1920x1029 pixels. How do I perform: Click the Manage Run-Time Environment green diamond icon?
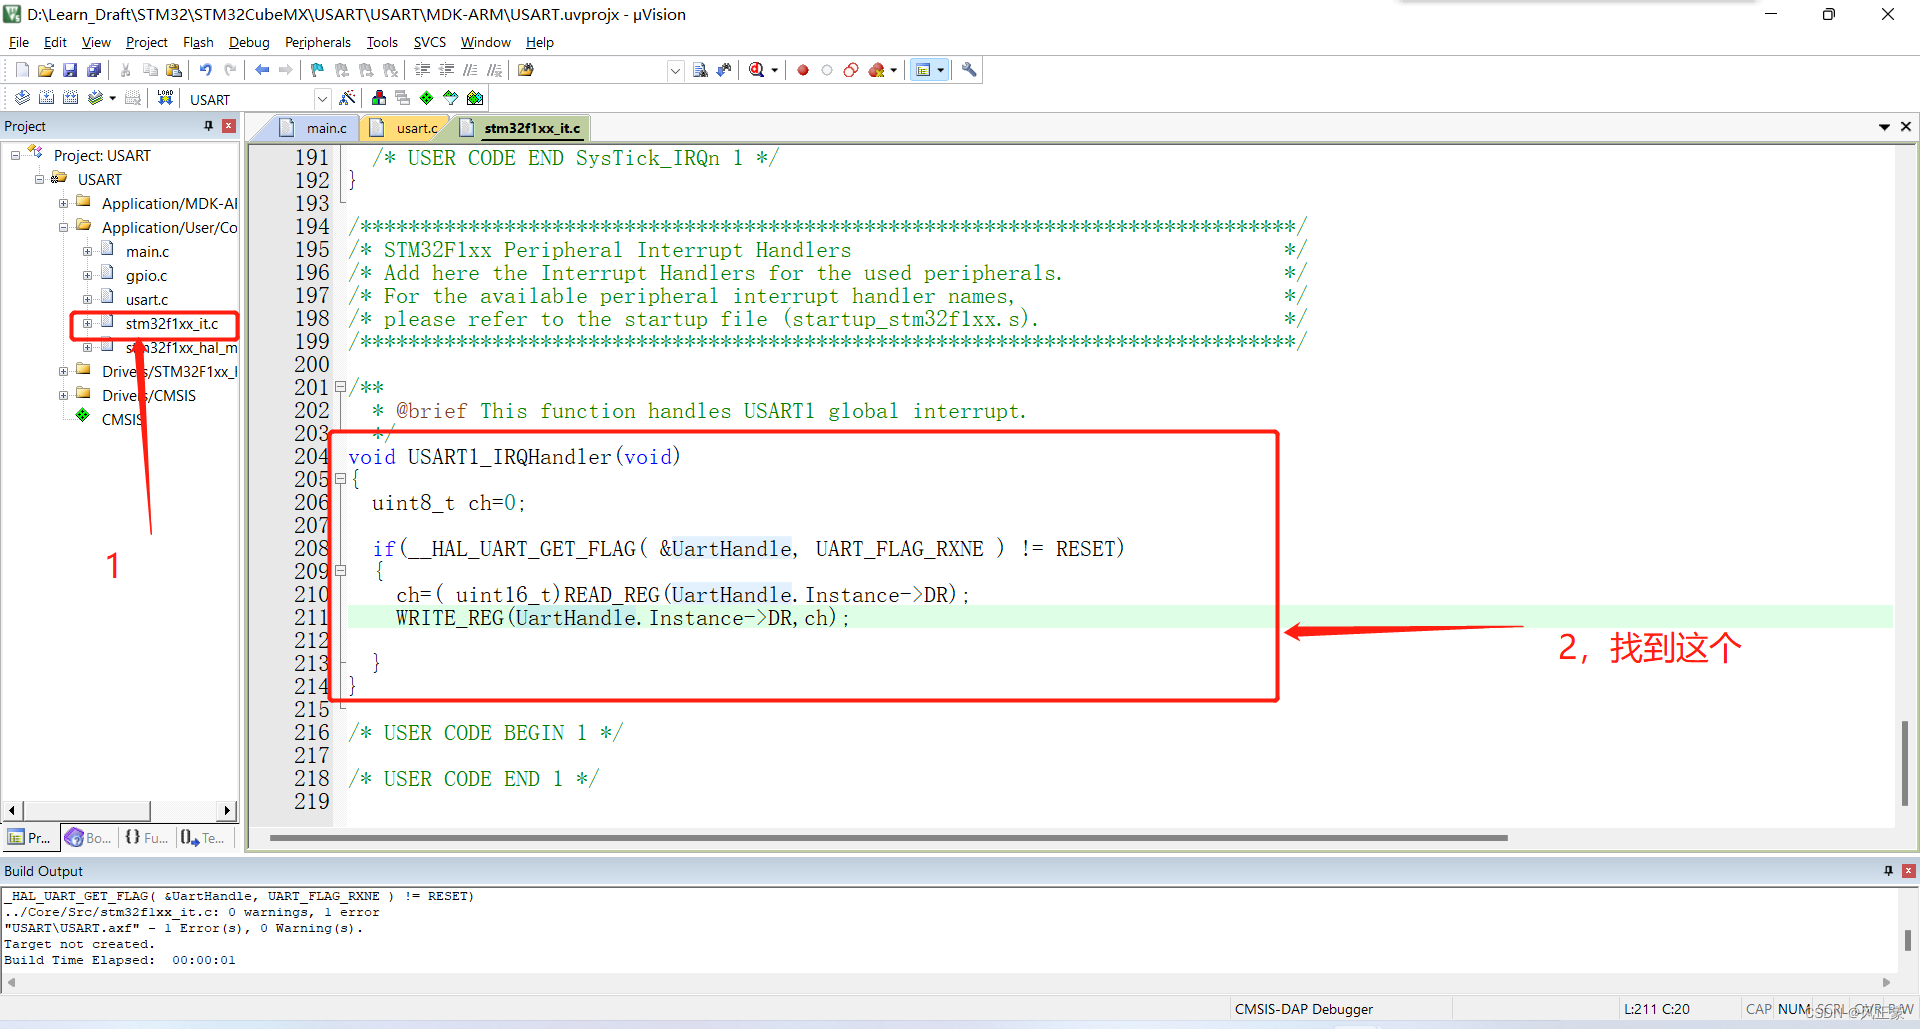pyautogui.click(x=427, y=98)
